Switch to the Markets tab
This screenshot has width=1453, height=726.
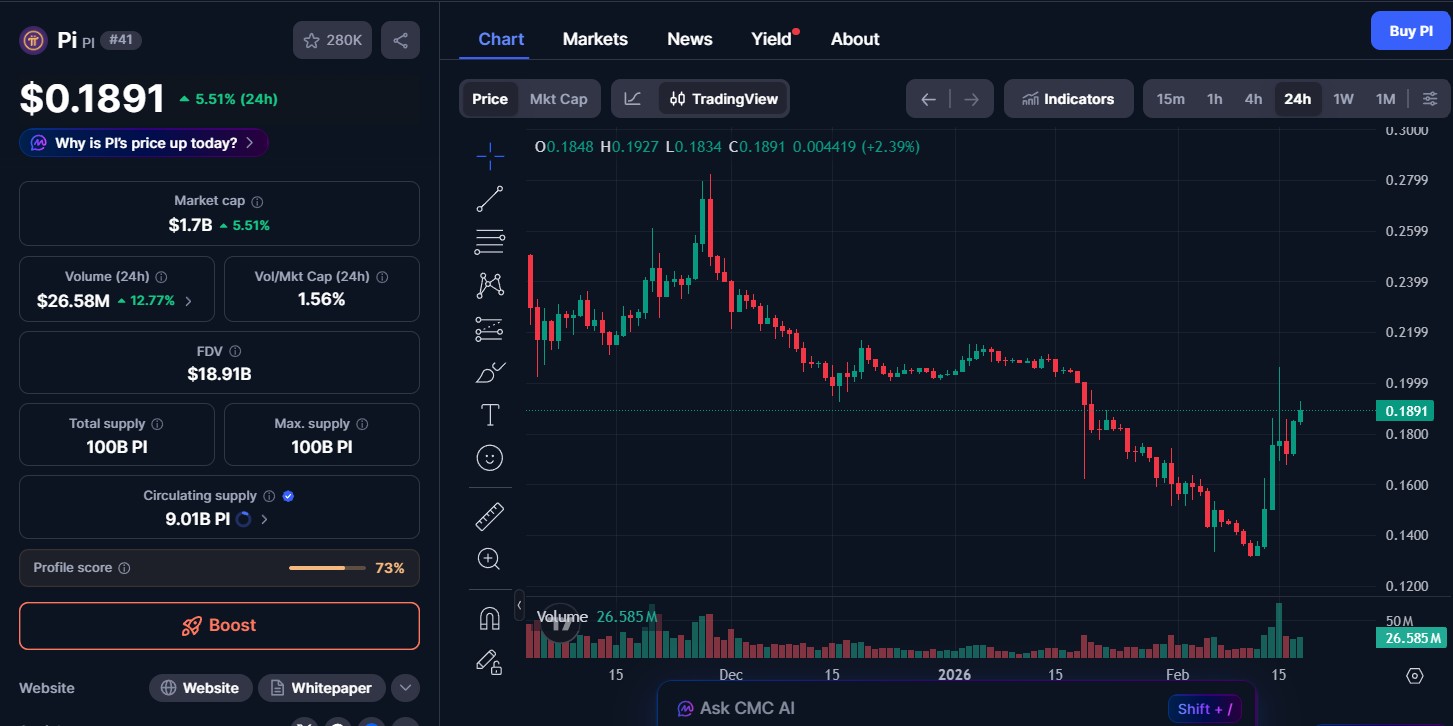[x=595, y=38]
